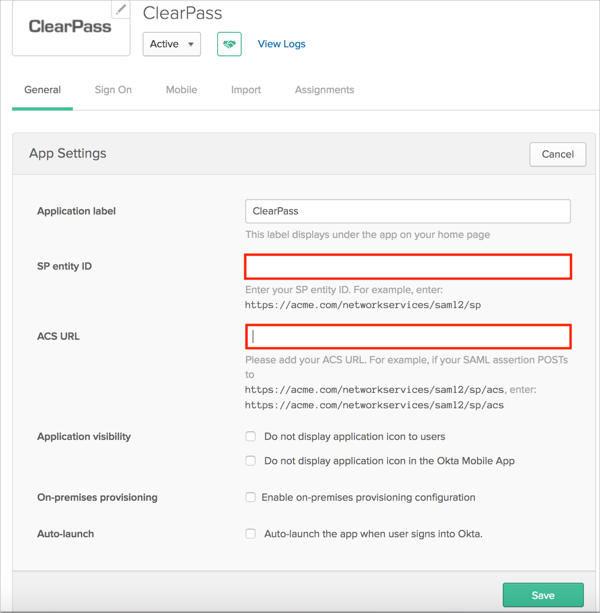Go to the Import tab
The image size is (600, 613).
pyautogui.click(x=246, y=90)
